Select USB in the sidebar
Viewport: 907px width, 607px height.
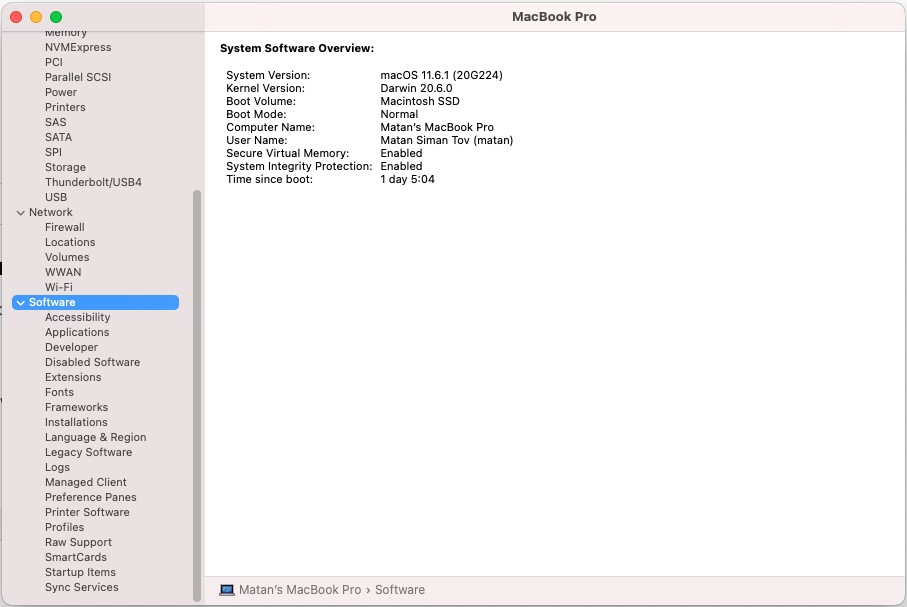(56, 198)
